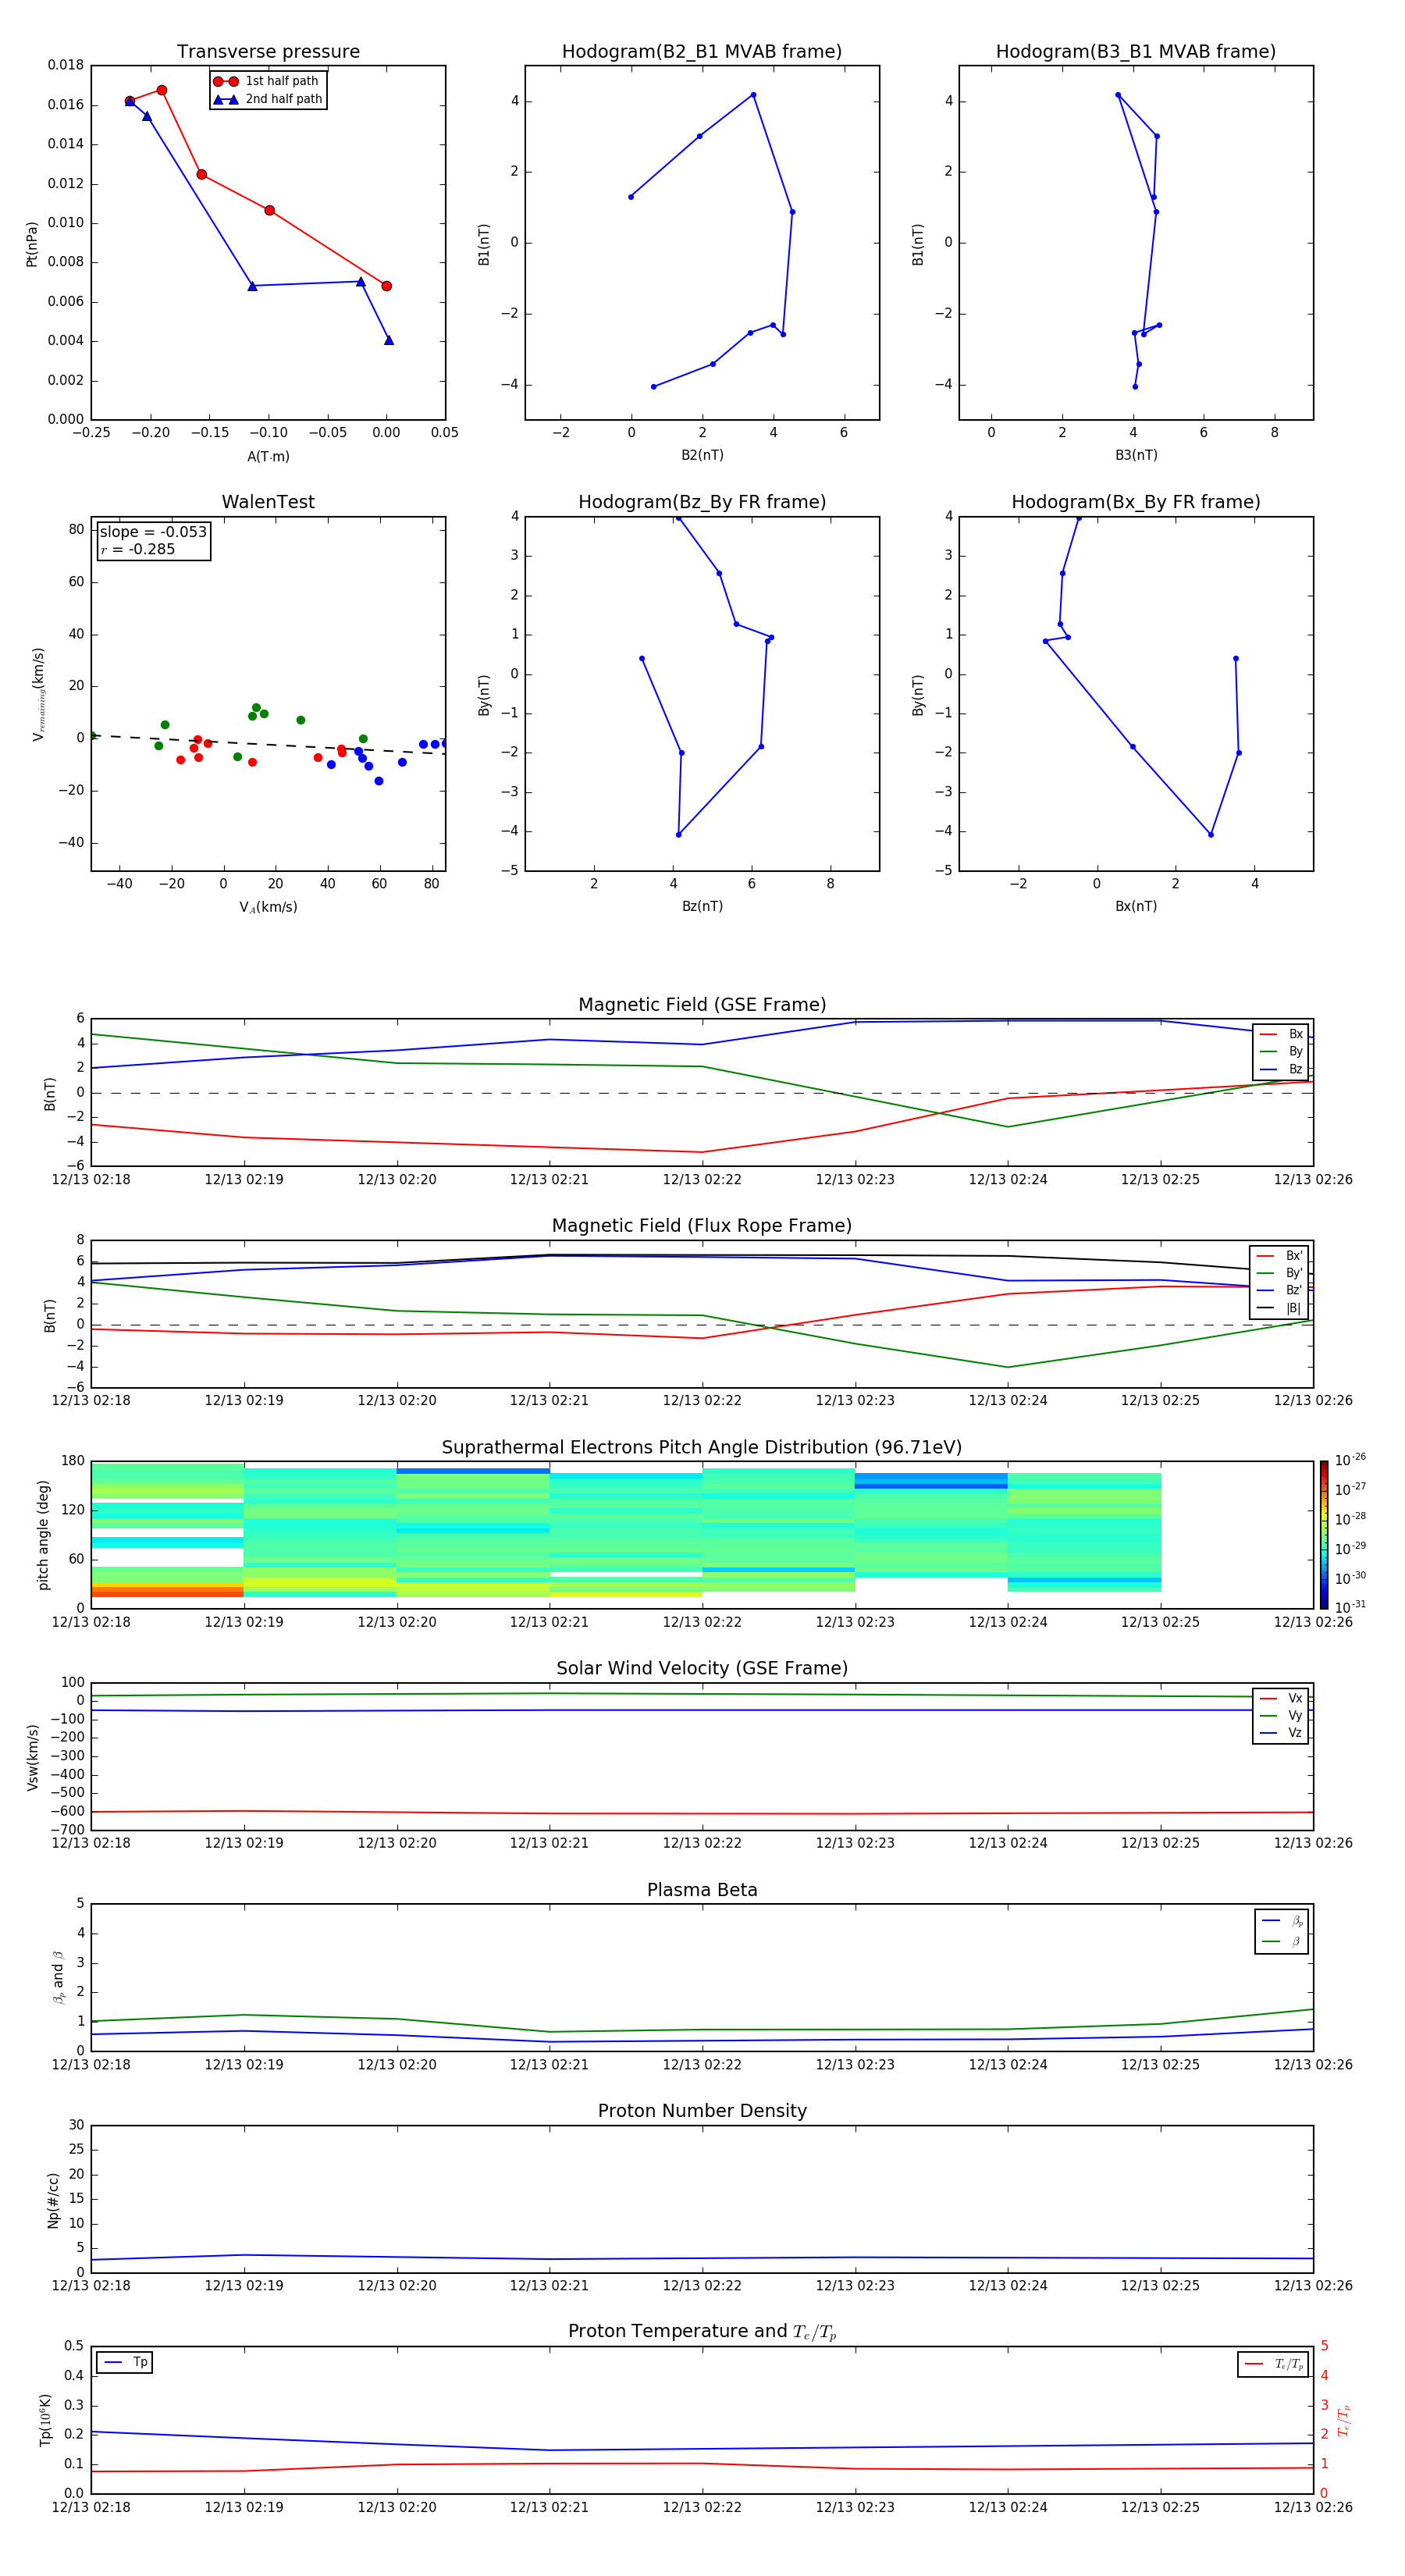The width and height of the screenshot is (1405, 2576).
Task: Select the Bx' entry in Flux Rope legend
Action: click(1279, 1256)
